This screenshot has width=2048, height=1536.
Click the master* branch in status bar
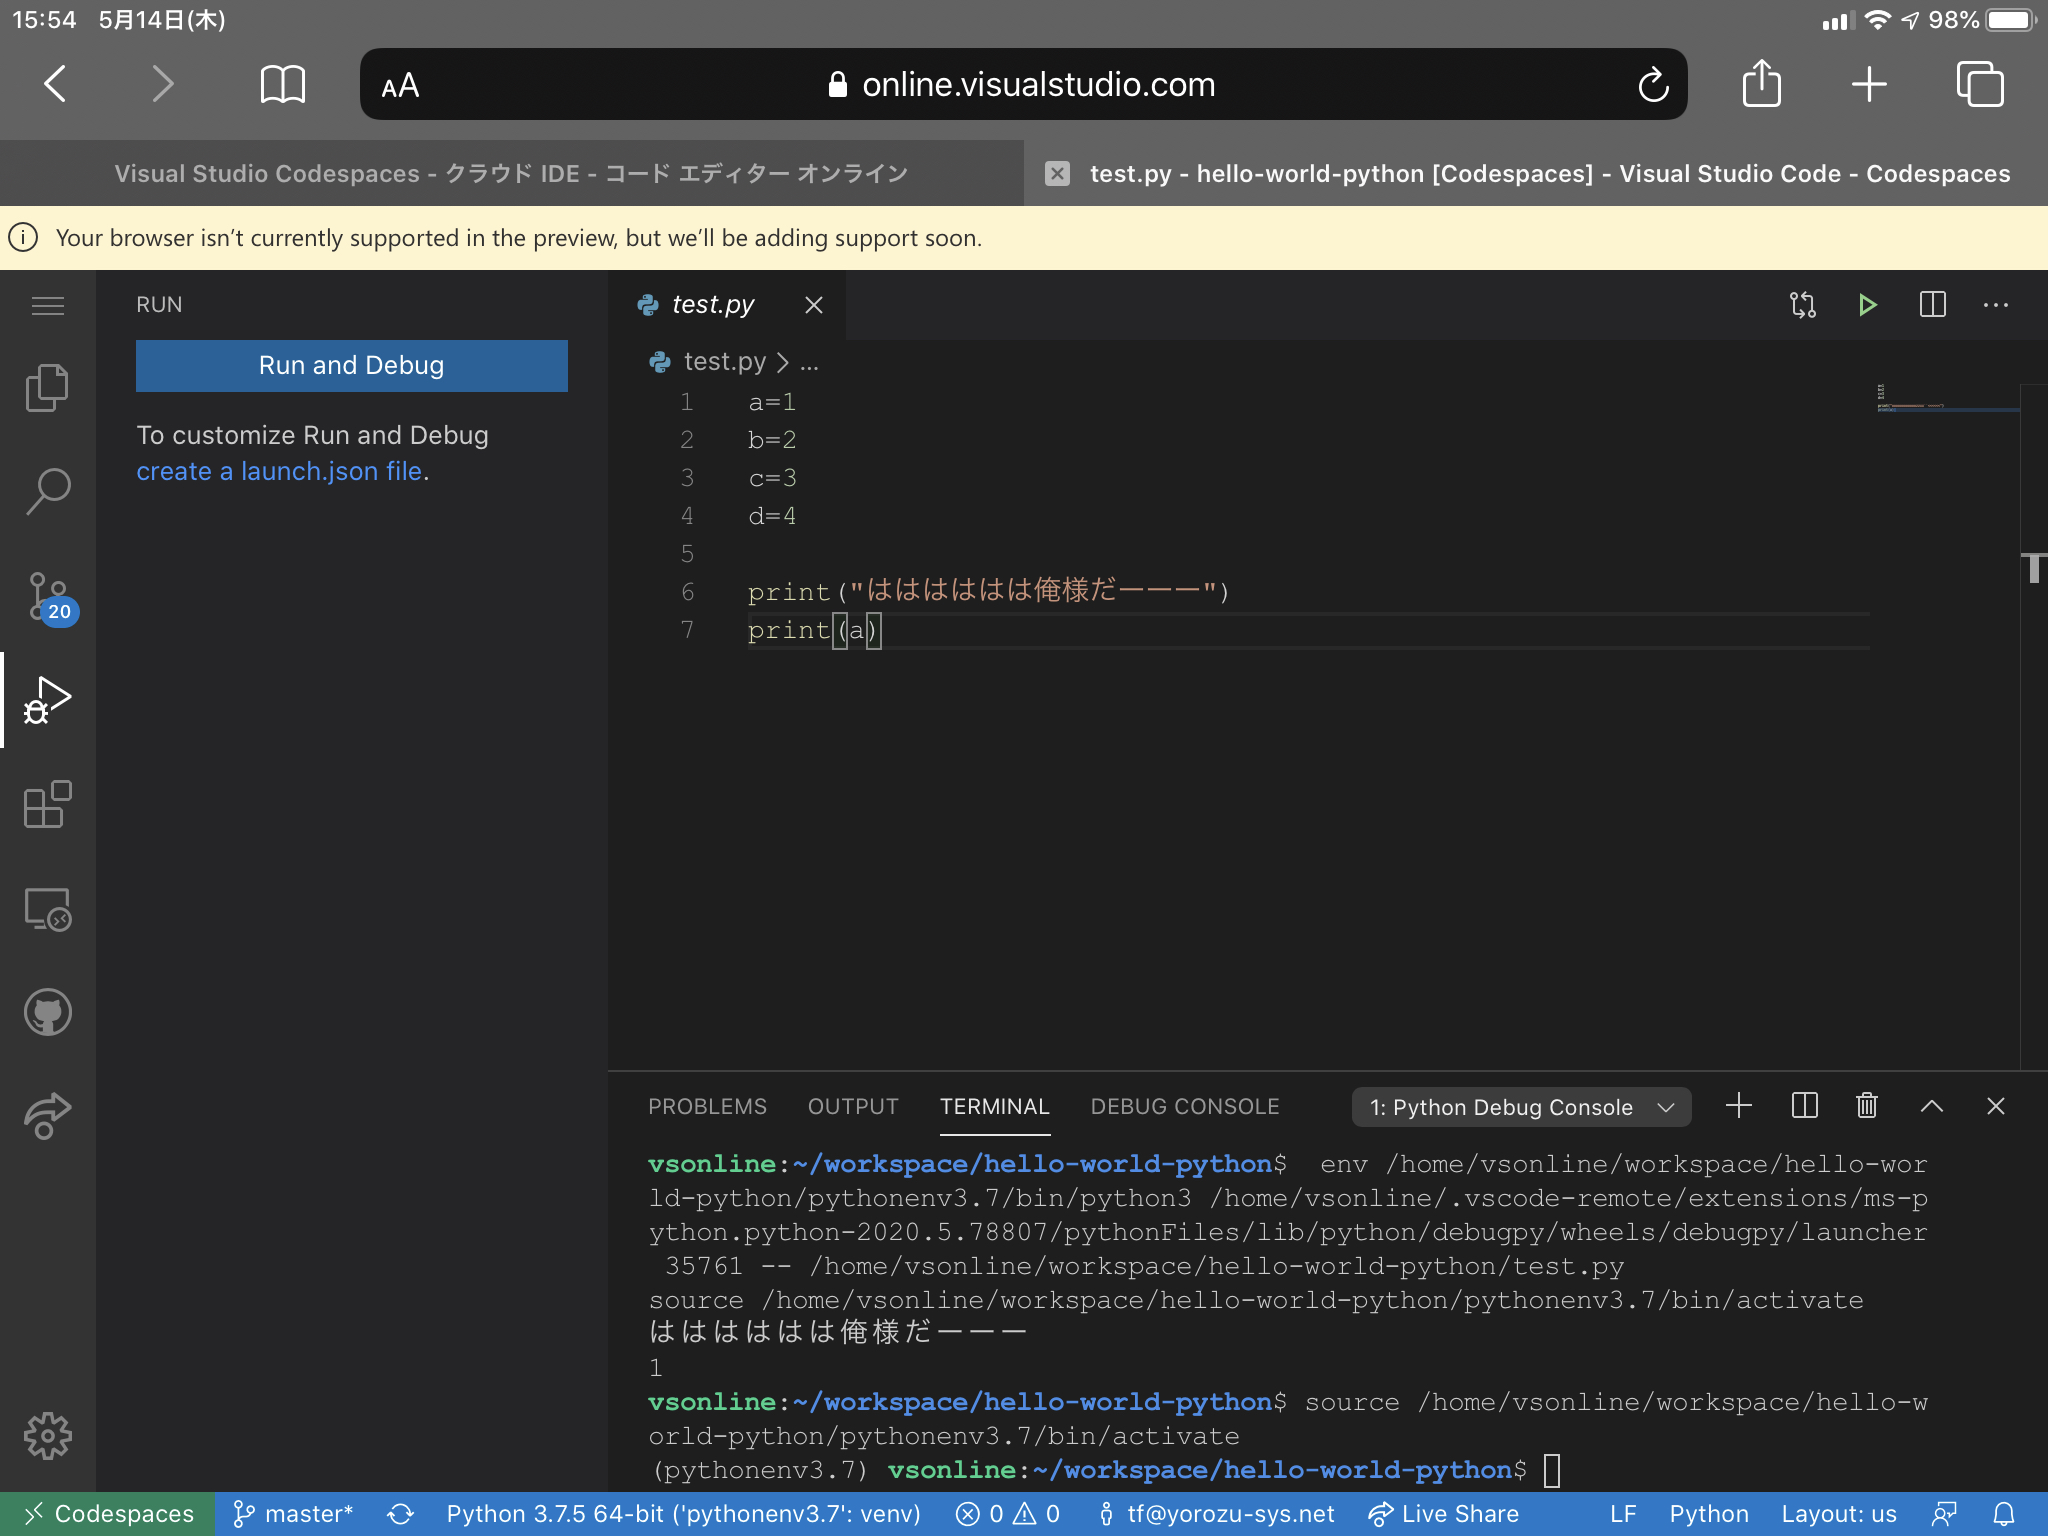[293, 1514]
